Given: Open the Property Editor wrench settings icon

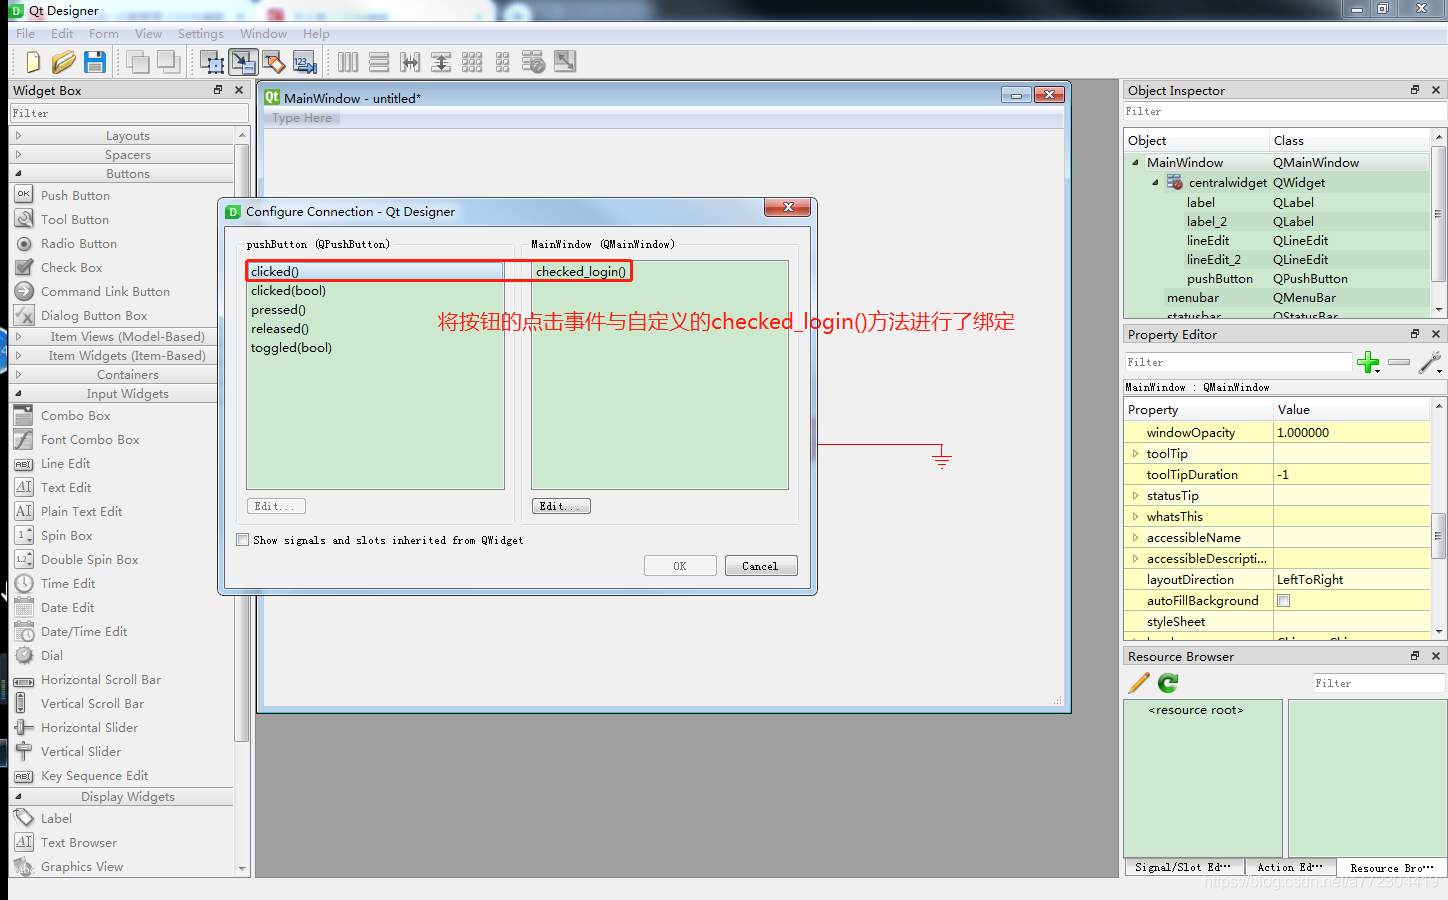Looking at the screenshot, I should click(x=1430, y=362).
